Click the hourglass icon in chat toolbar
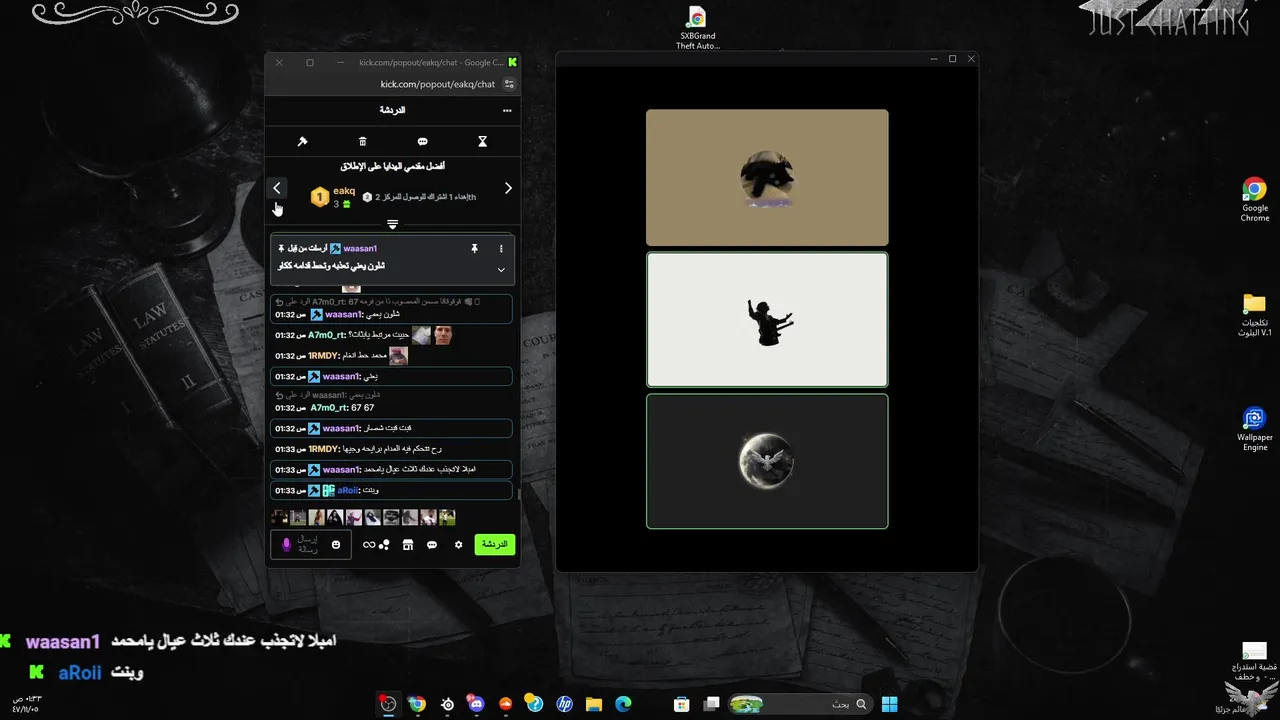 482,142
